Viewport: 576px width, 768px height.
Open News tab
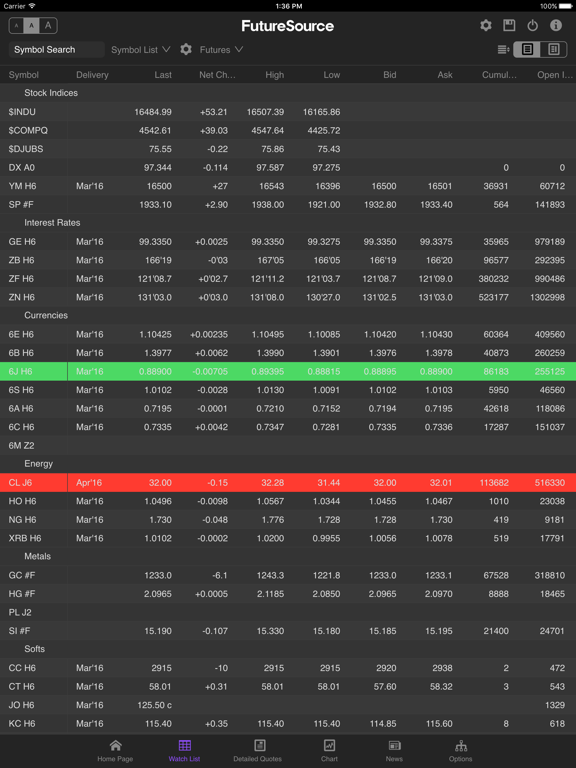coord(394,751)
